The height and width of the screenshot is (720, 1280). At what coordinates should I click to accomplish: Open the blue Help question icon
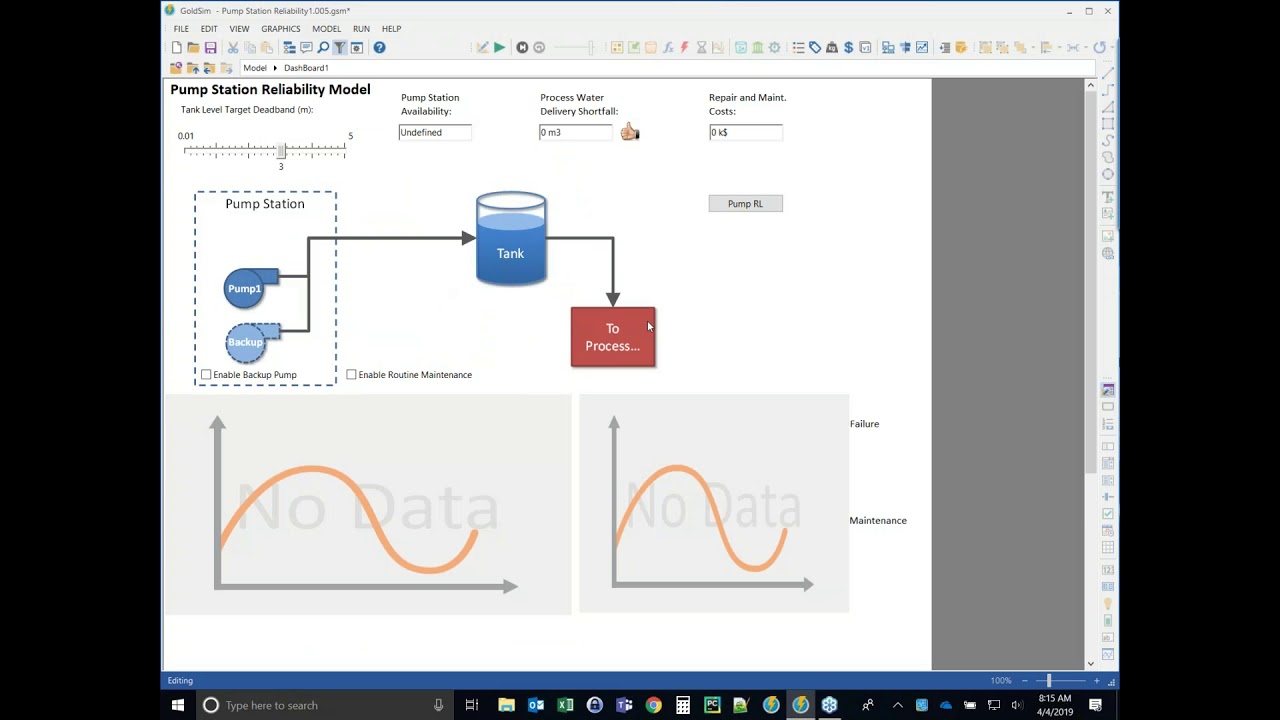tap(379, 47)
